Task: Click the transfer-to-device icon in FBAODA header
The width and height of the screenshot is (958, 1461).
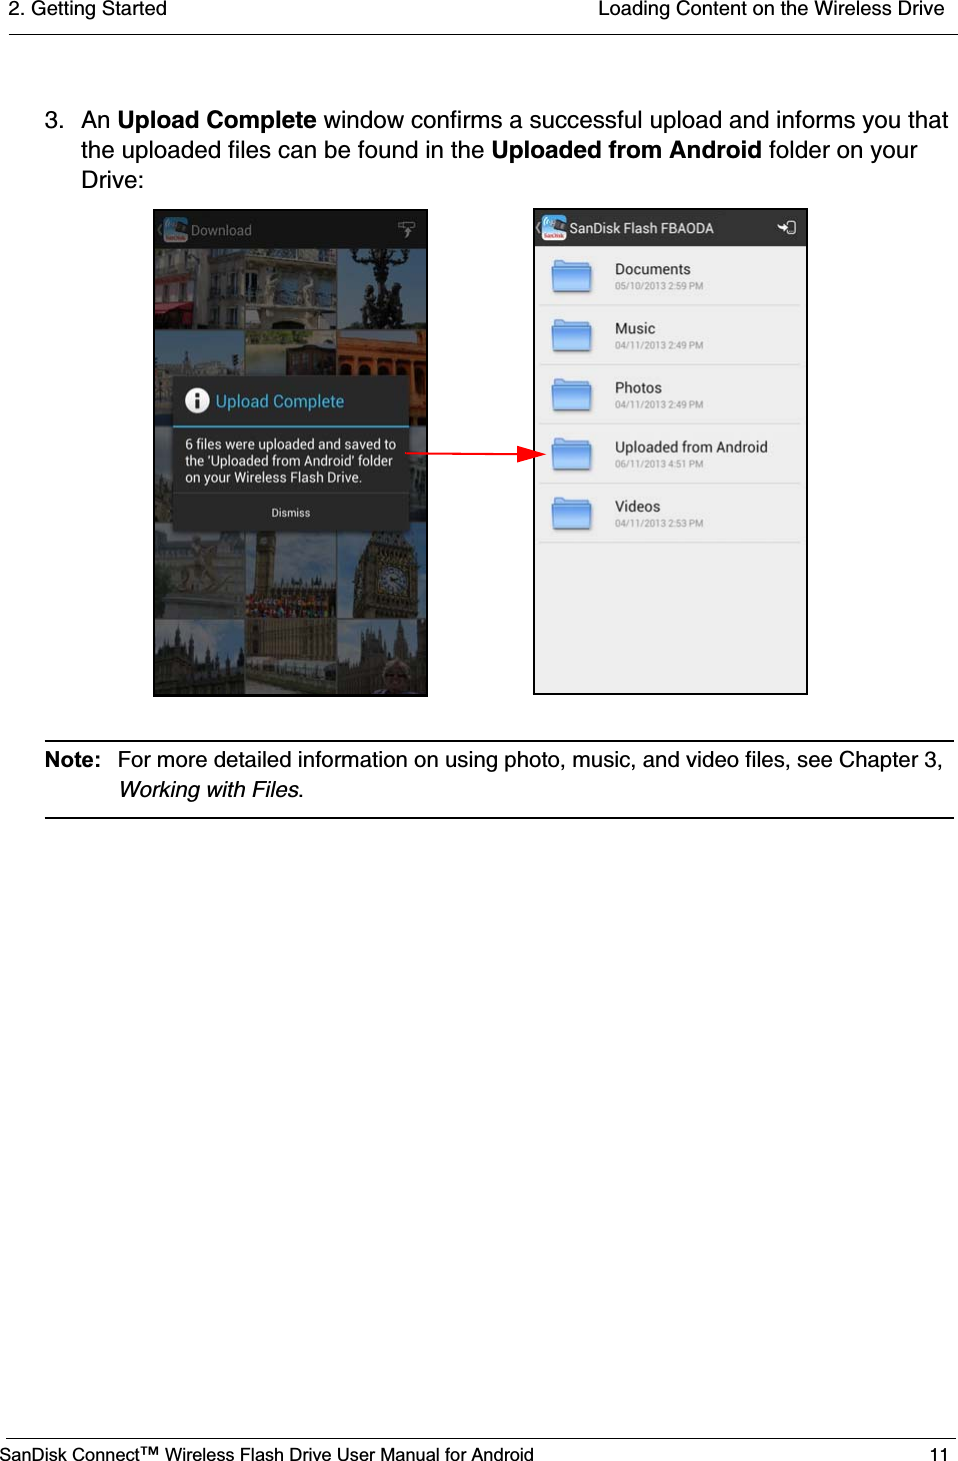Action: [789, 227]
